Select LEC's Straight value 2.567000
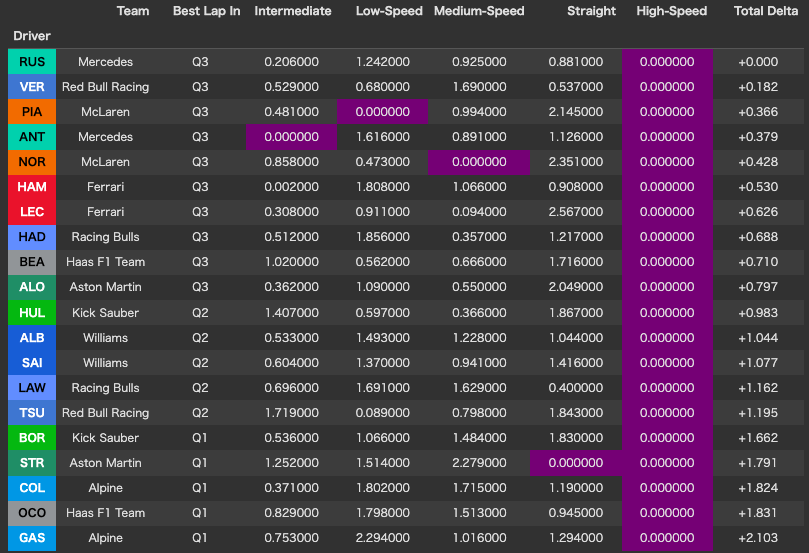This screenshot has width=809, height=553. (x=575, y=212)
